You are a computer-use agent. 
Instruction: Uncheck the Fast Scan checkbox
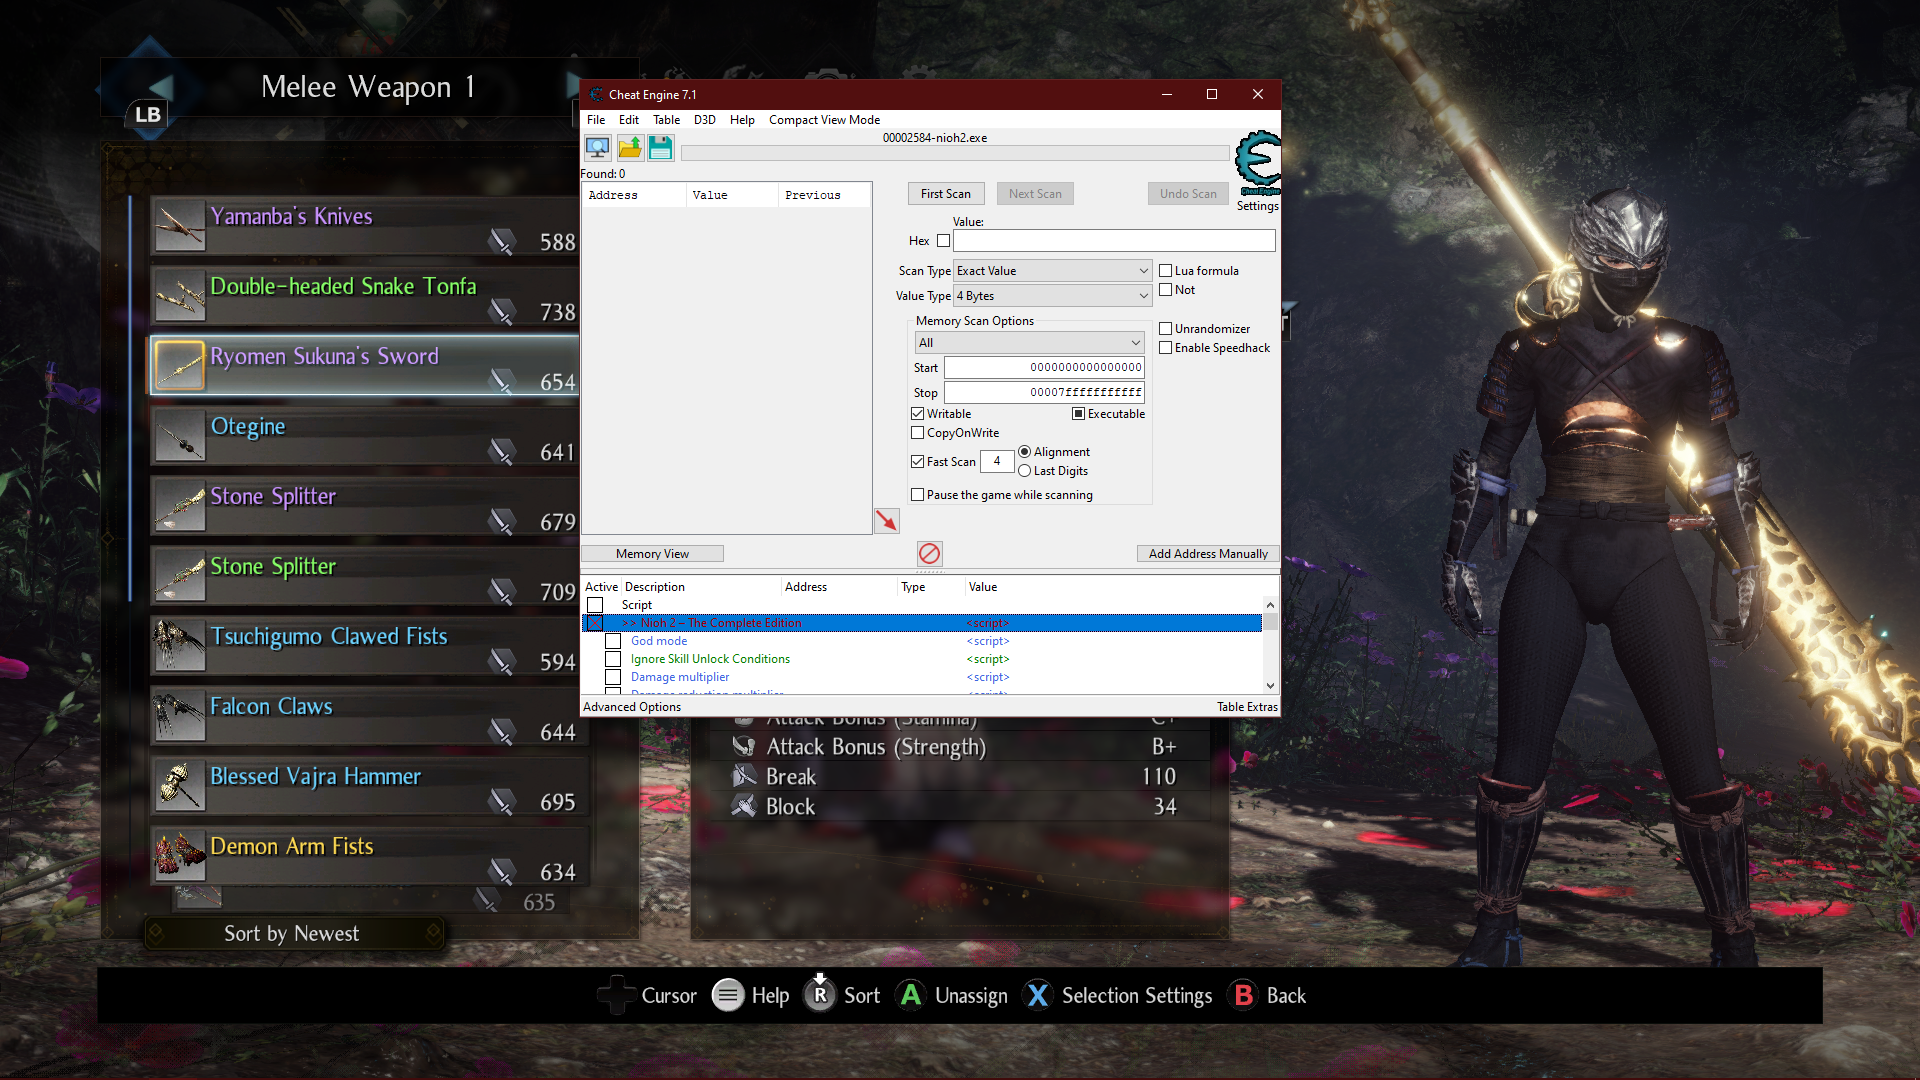coord(918,461)
